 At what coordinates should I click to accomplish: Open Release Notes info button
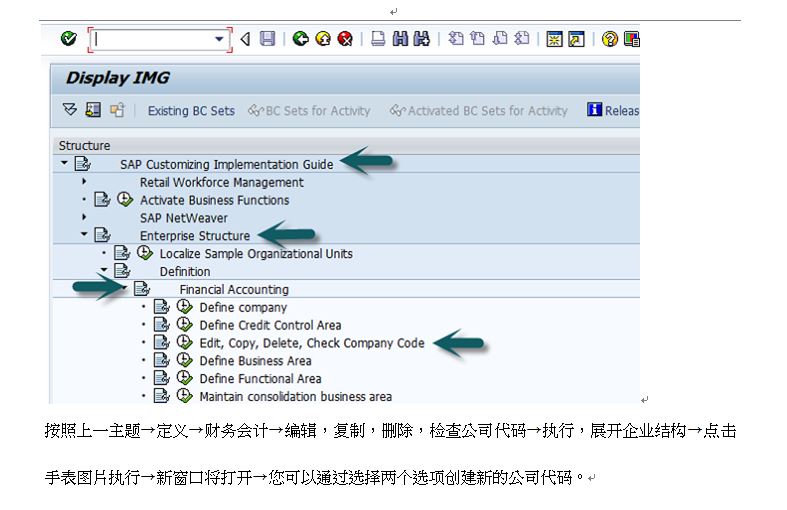[613, 110]
